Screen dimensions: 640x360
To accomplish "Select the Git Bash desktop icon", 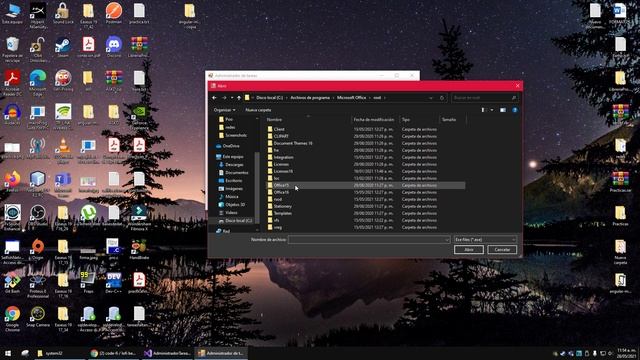I will (12, 284).
